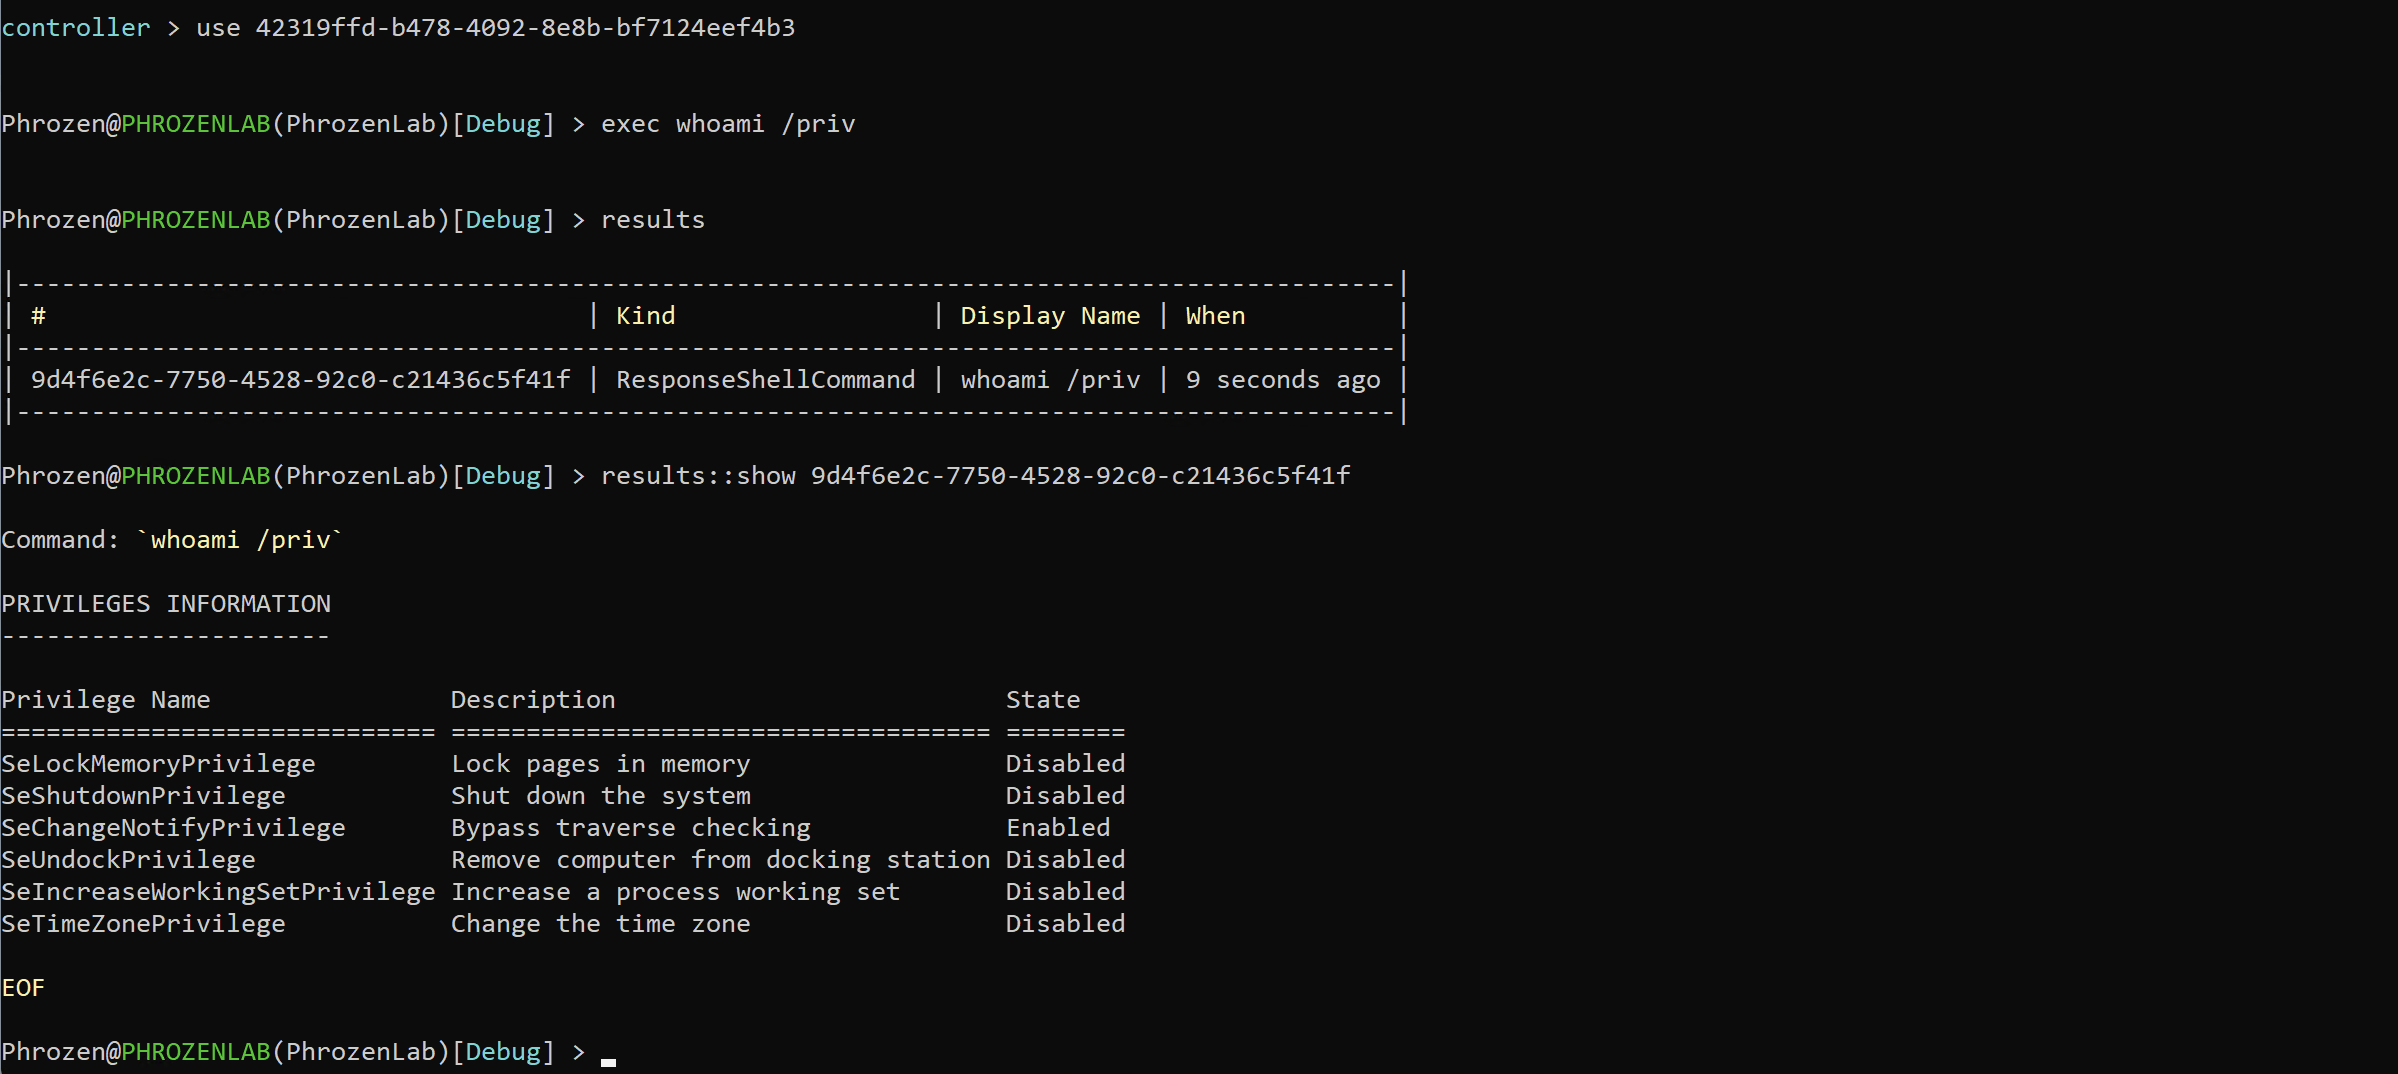Click the 'Command:' label

pyautogui.click(x=60, y=540)
